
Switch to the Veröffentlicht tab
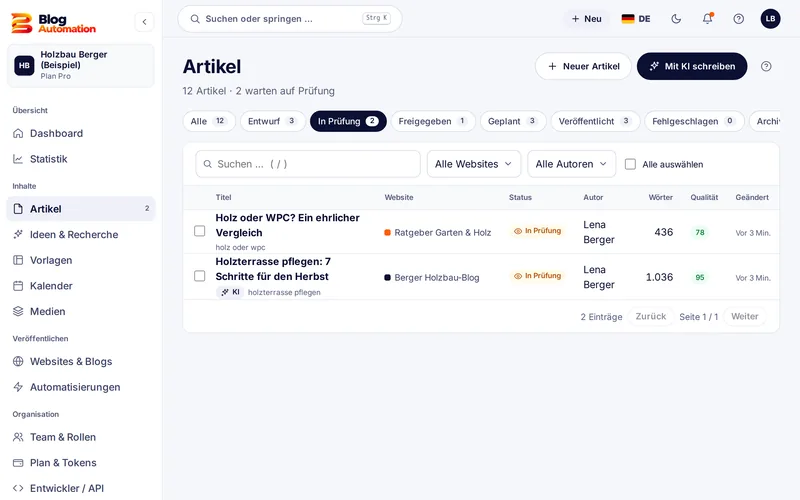click(595, 121)
